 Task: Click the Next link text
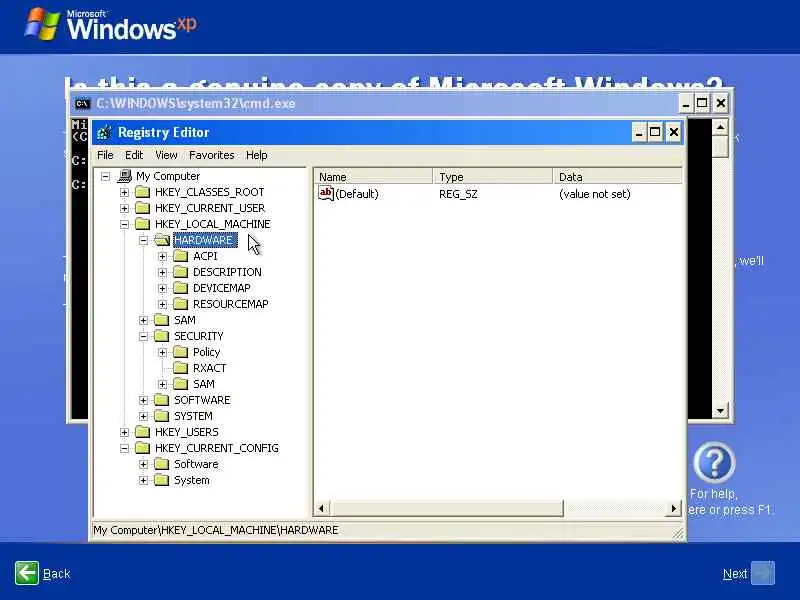735,574
